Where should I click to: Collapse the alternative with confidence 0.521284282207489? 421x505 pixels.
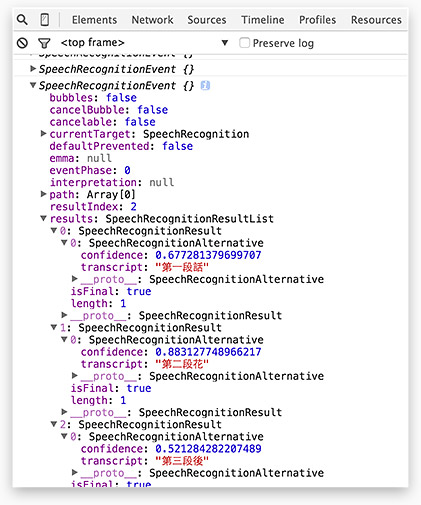tap(64, 436)
